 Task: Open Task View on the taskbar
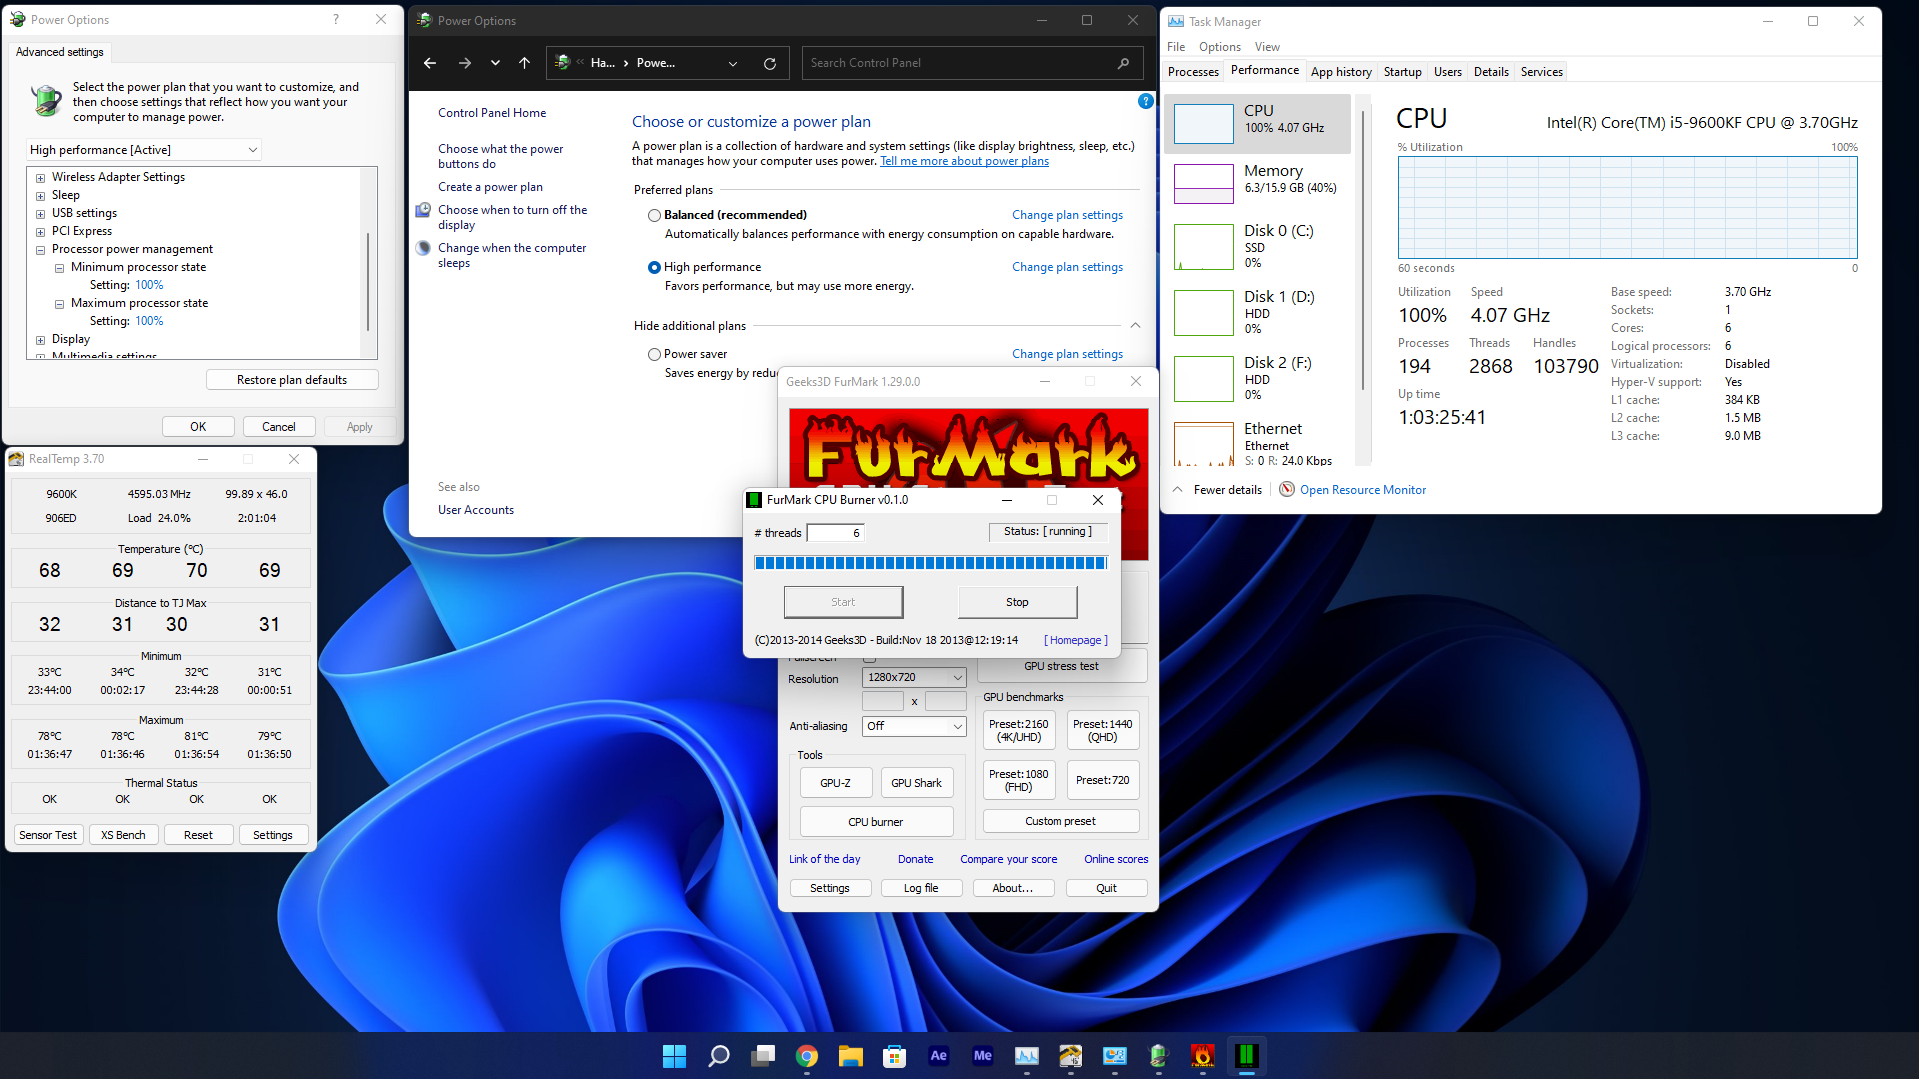[x=763, y=1055]
